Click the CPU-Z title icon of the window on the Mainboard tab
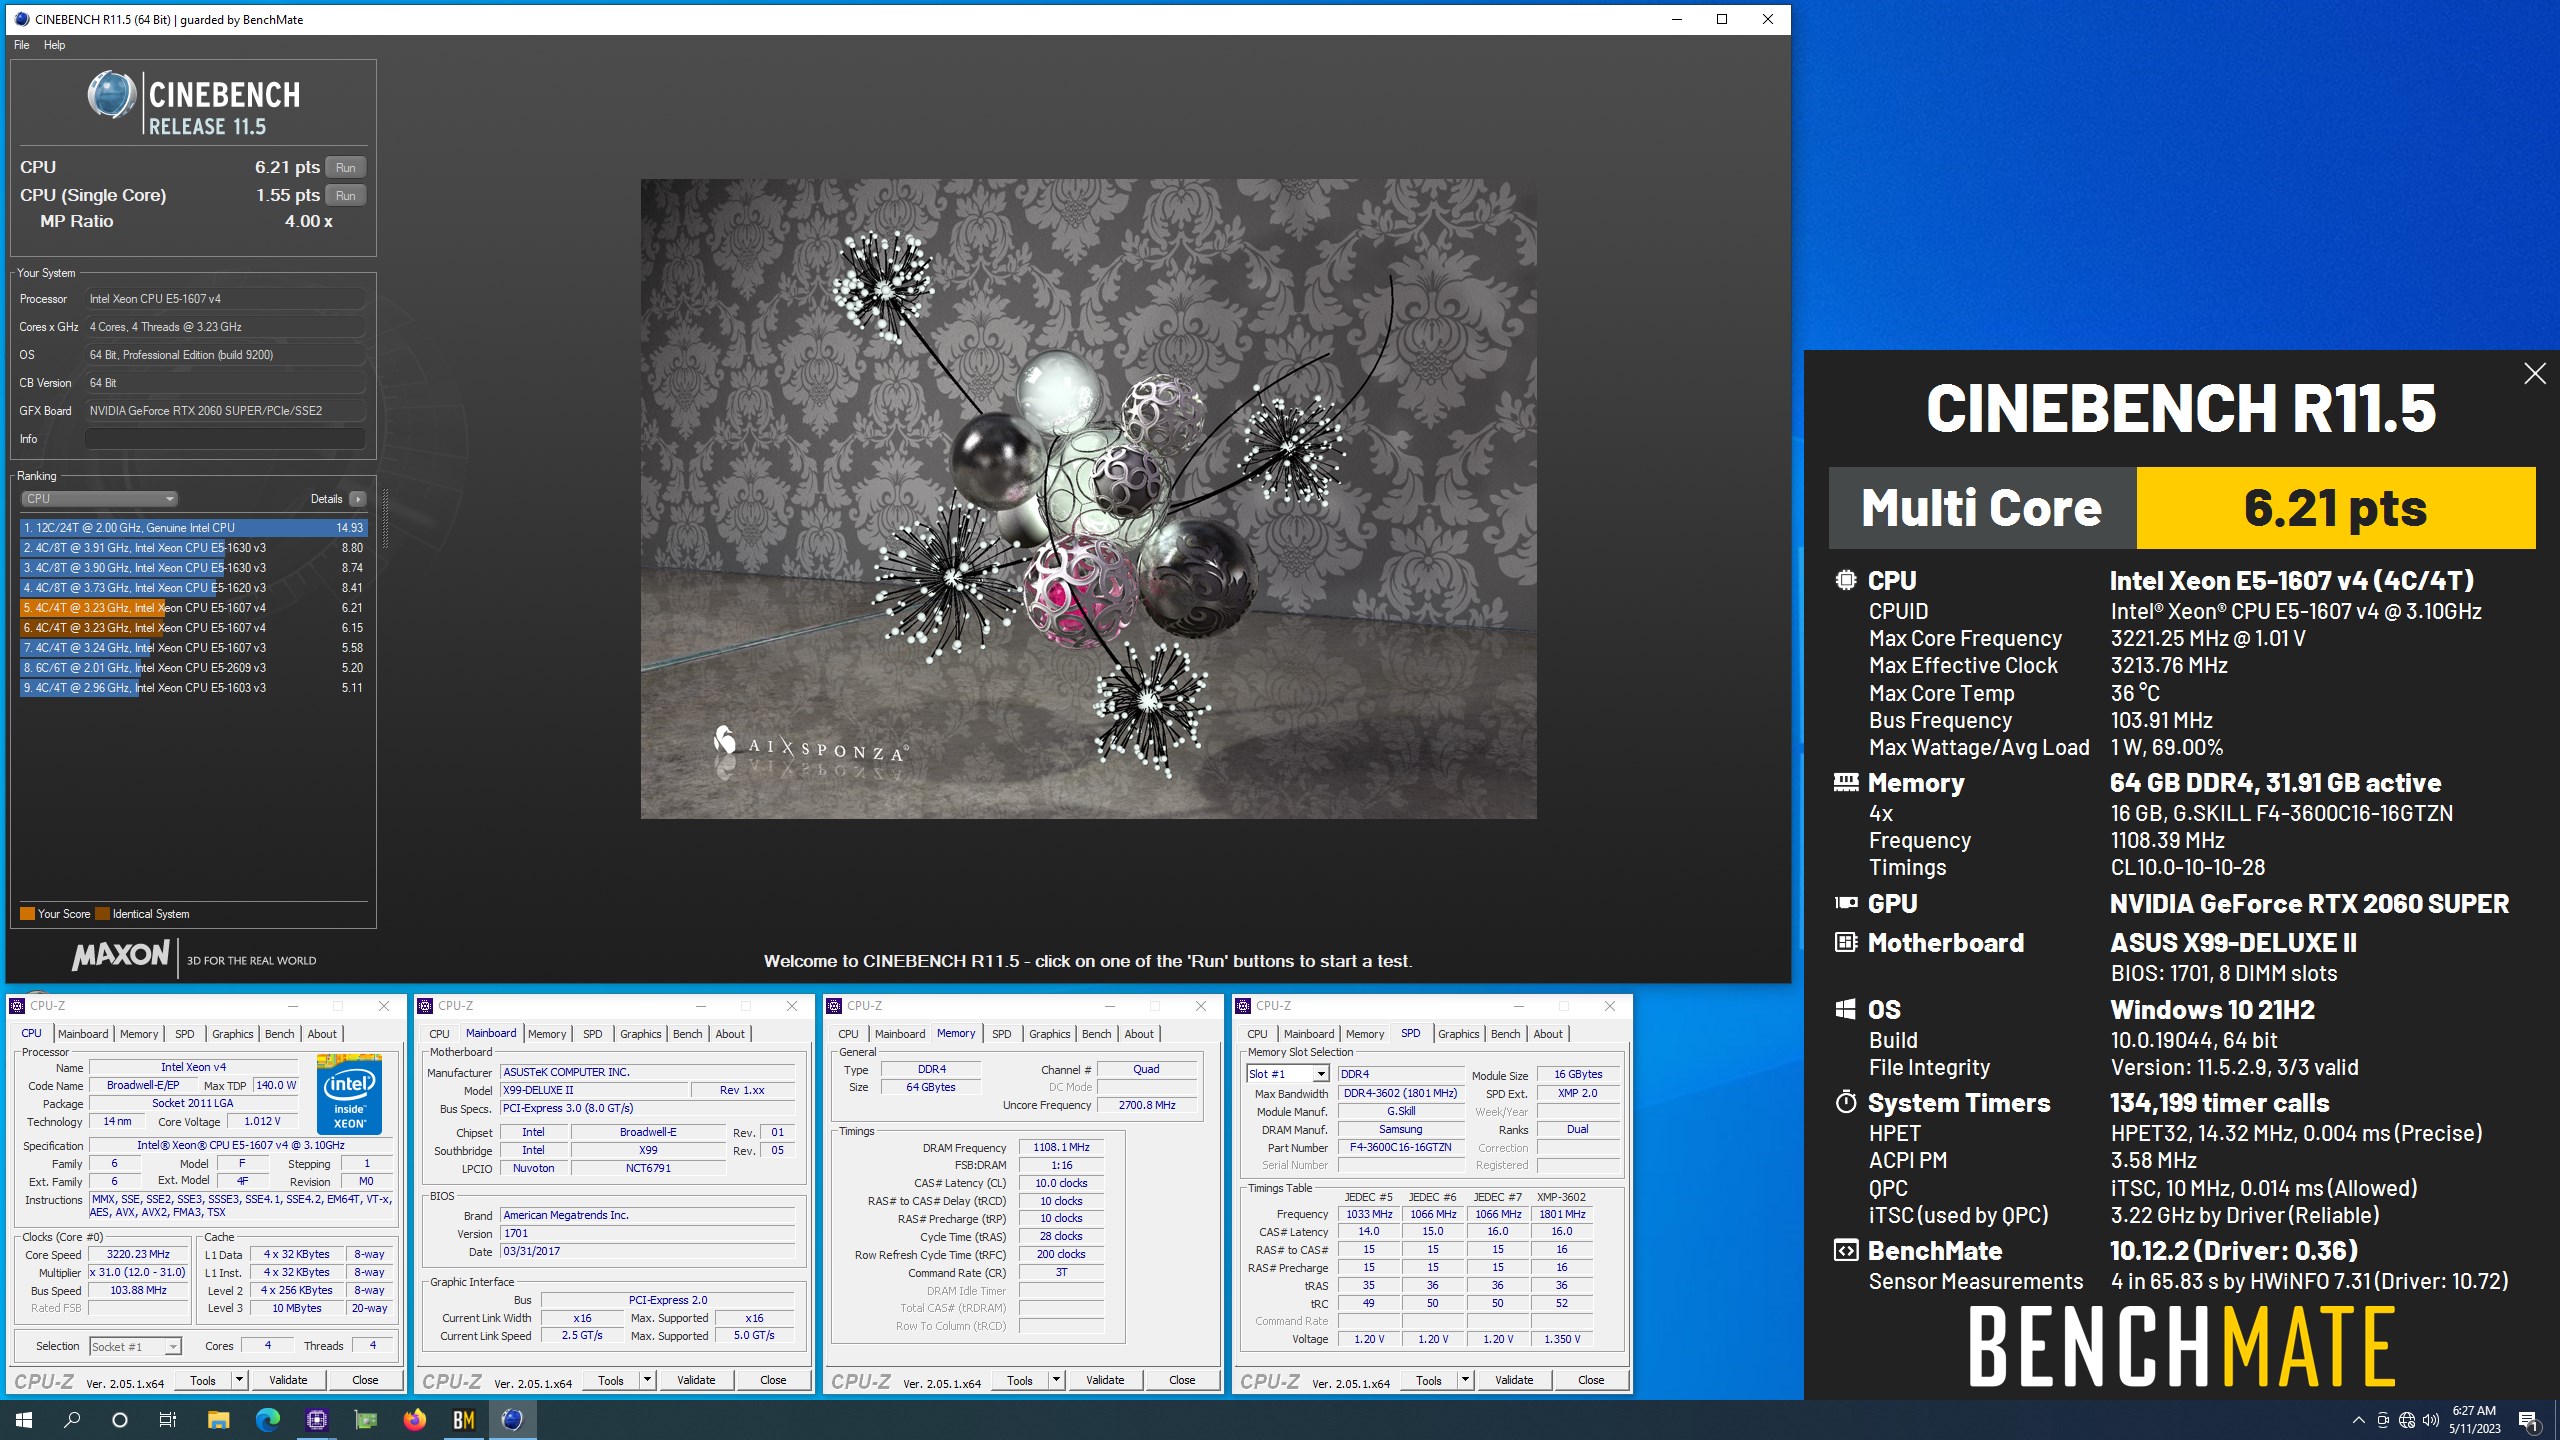2560x1440 pixels. click(x=425, y=1006)
